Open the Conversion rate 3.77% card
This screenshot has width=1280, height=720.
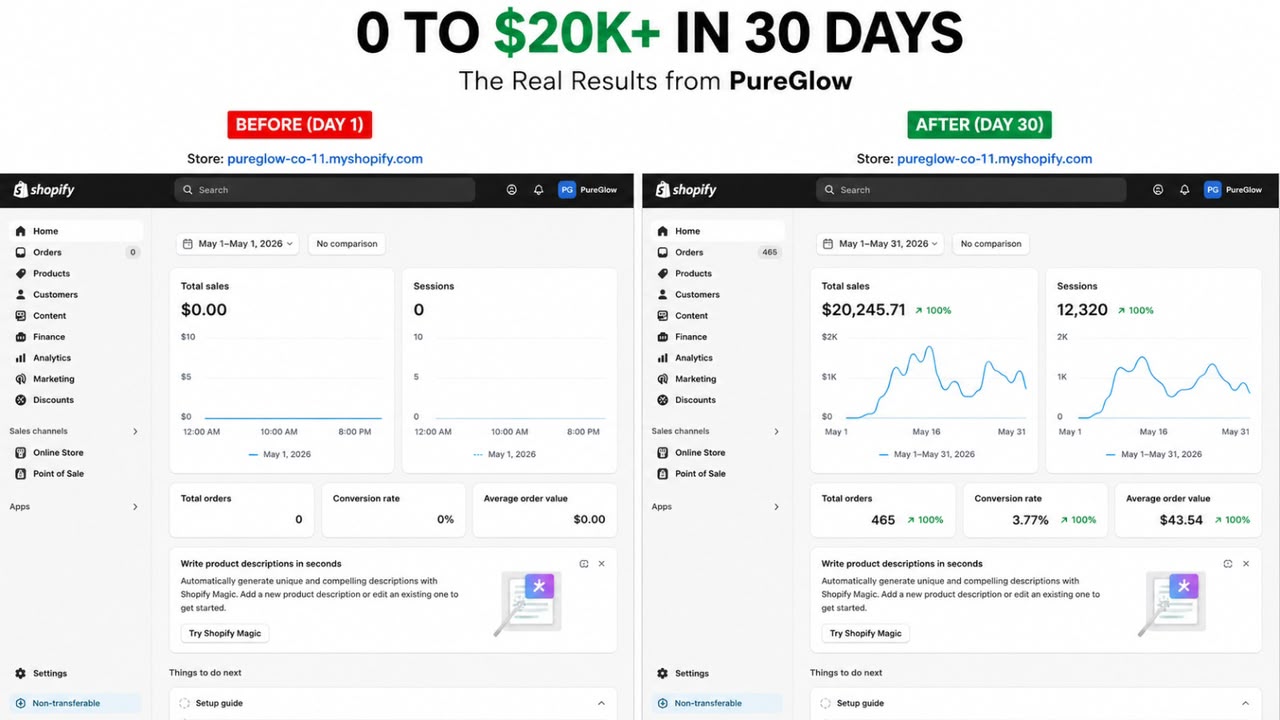[x=1035, y=510]
